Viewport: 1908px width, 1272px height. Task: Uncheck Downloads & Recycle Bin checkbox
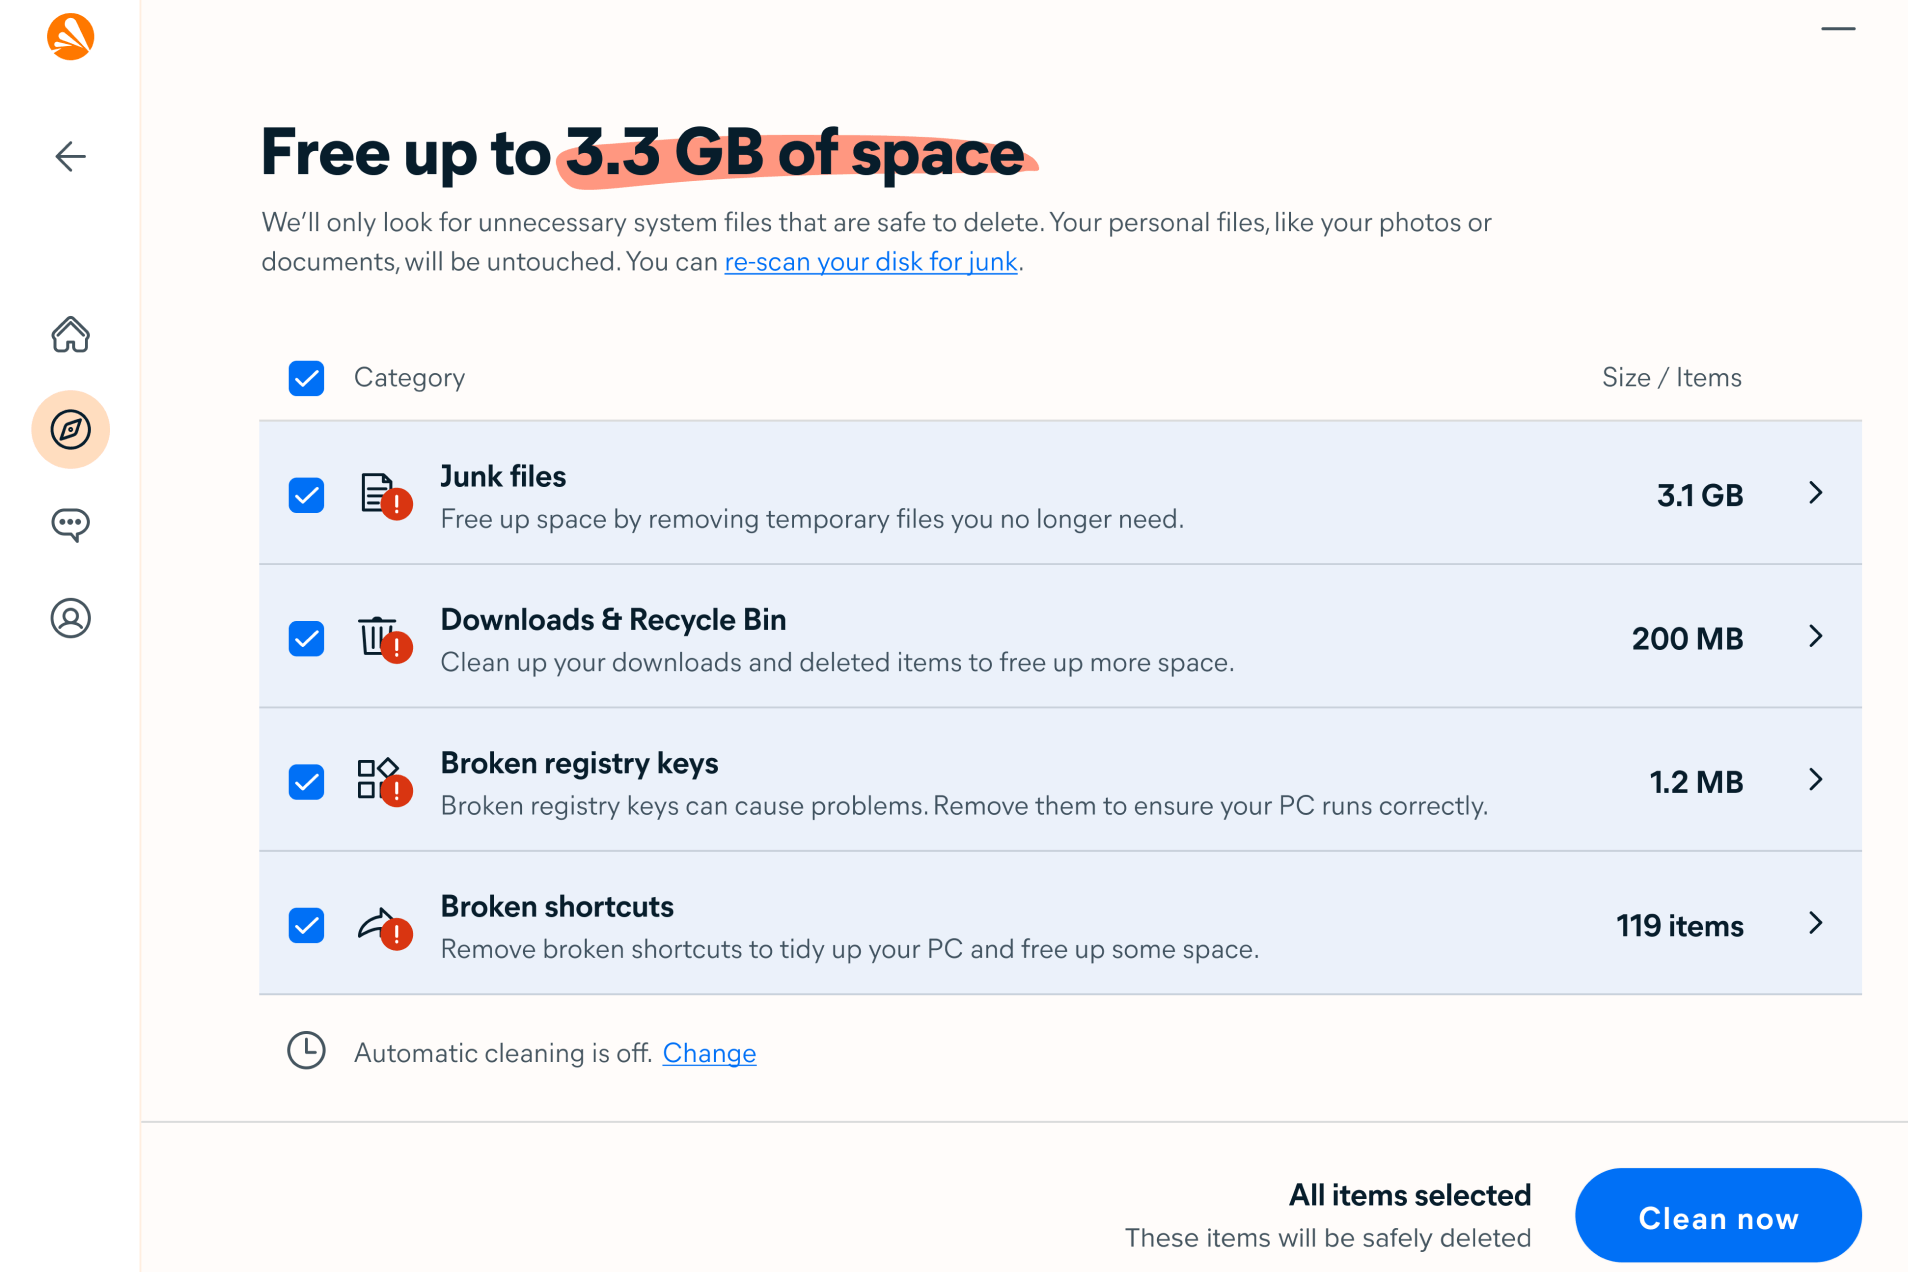point(306,638)
